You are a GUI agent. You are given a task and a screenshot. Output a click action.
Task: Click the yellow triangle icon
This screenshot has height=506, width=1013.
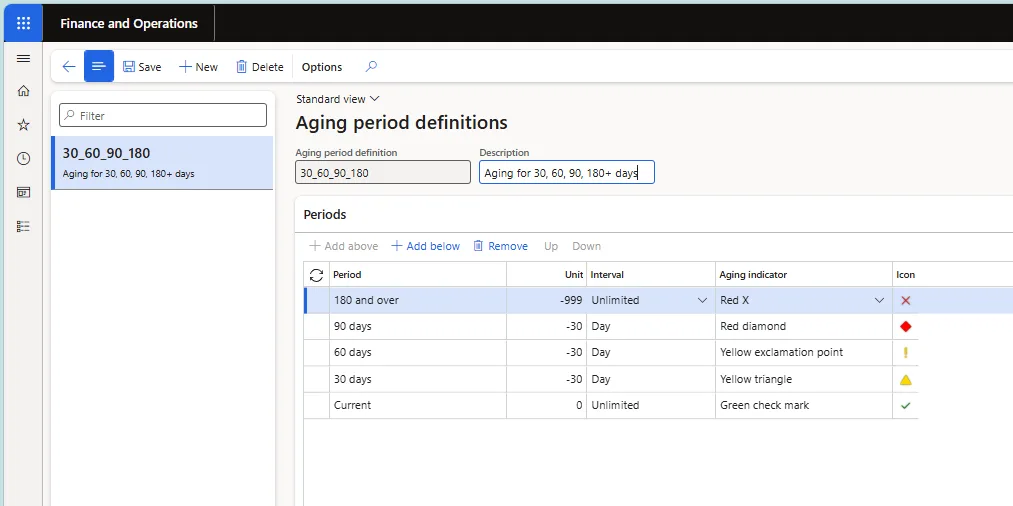click(906, 380)
